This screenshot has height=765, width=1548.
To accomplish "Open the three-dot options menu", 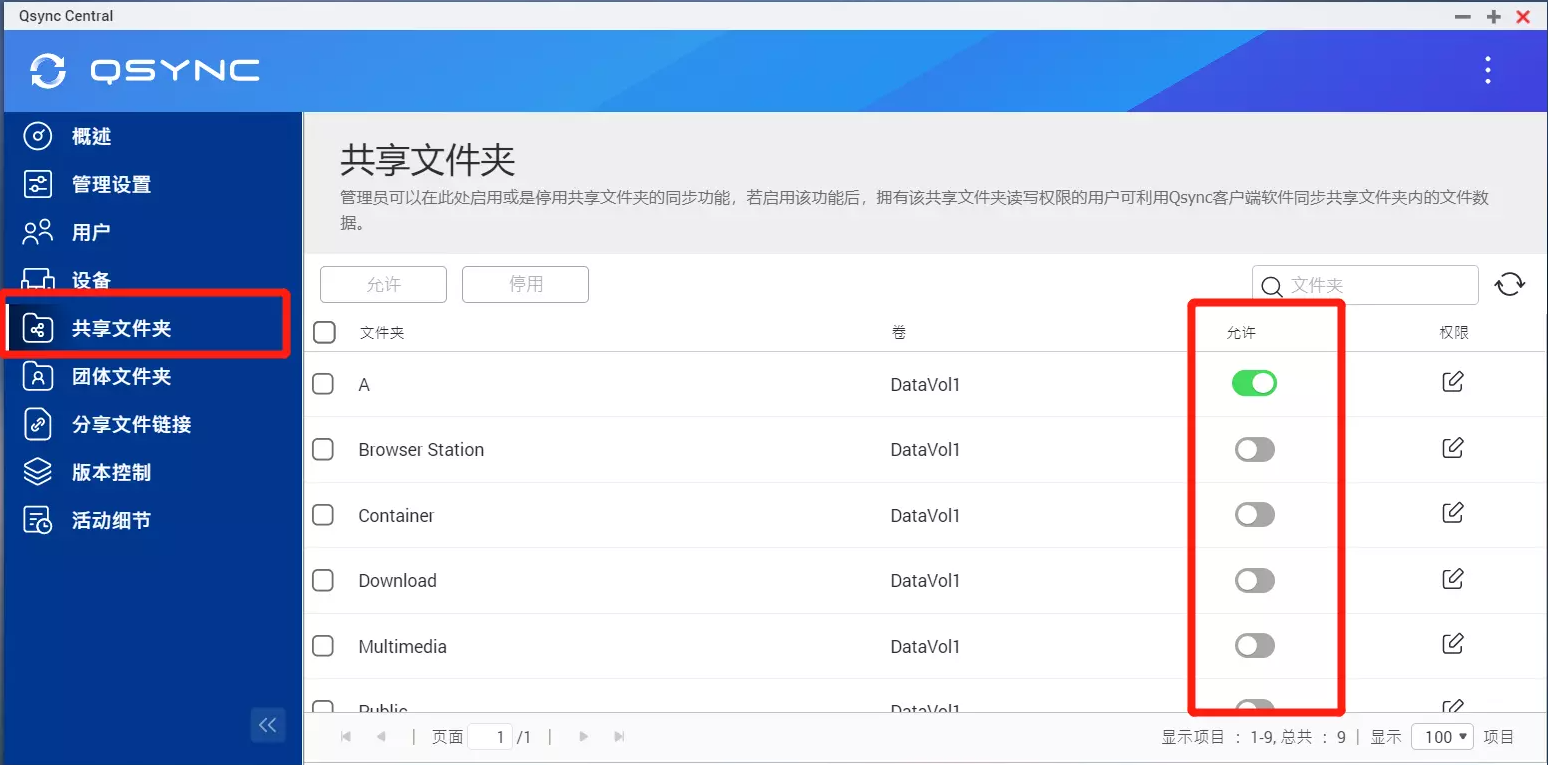I will click(1487, 70).
